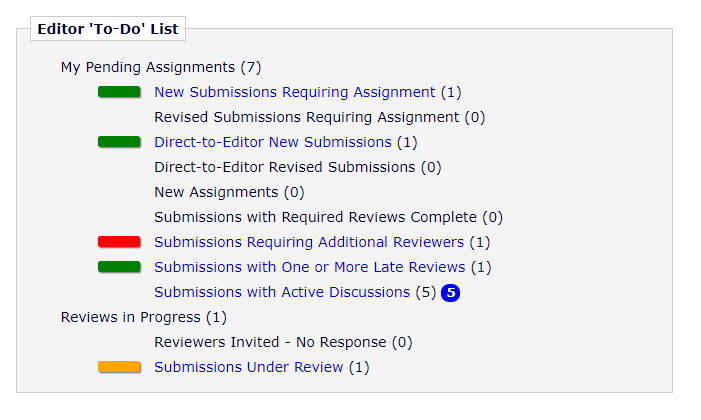Click the Editor 'To-Do' List title

(x=107, y=29)
